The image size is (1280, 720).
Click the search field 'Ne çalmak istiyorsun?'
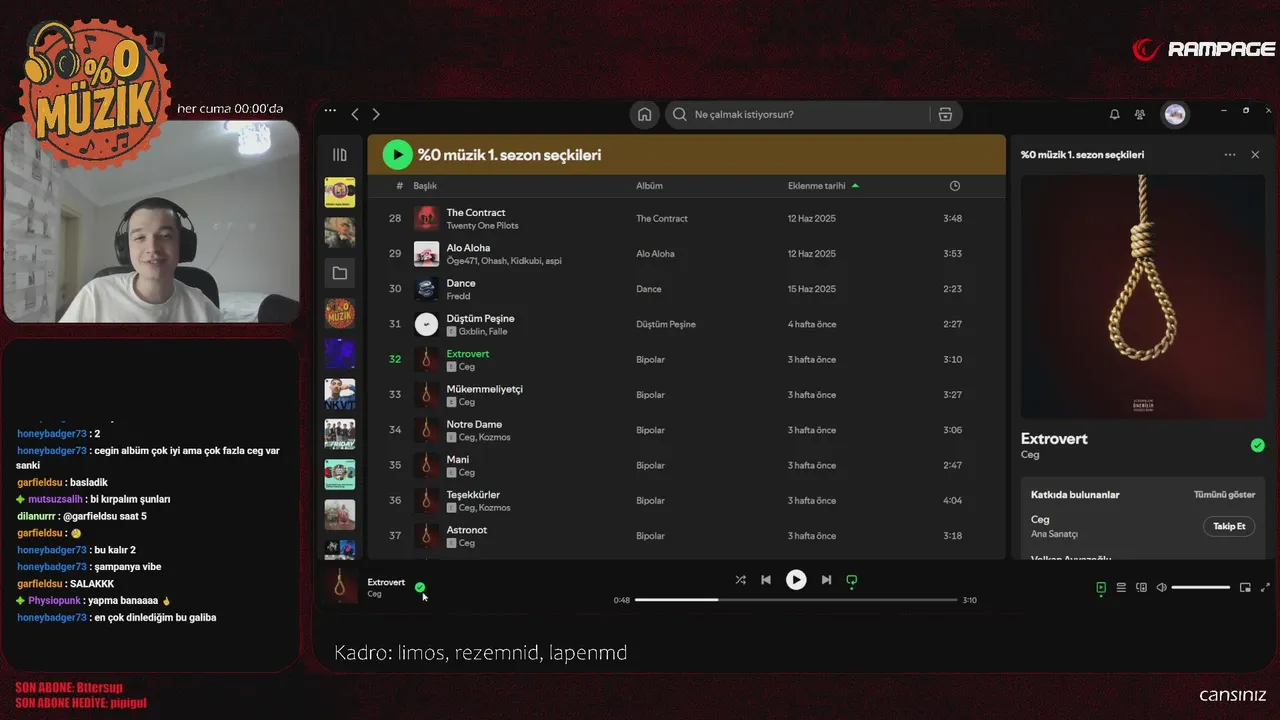[x=800, y=114]
